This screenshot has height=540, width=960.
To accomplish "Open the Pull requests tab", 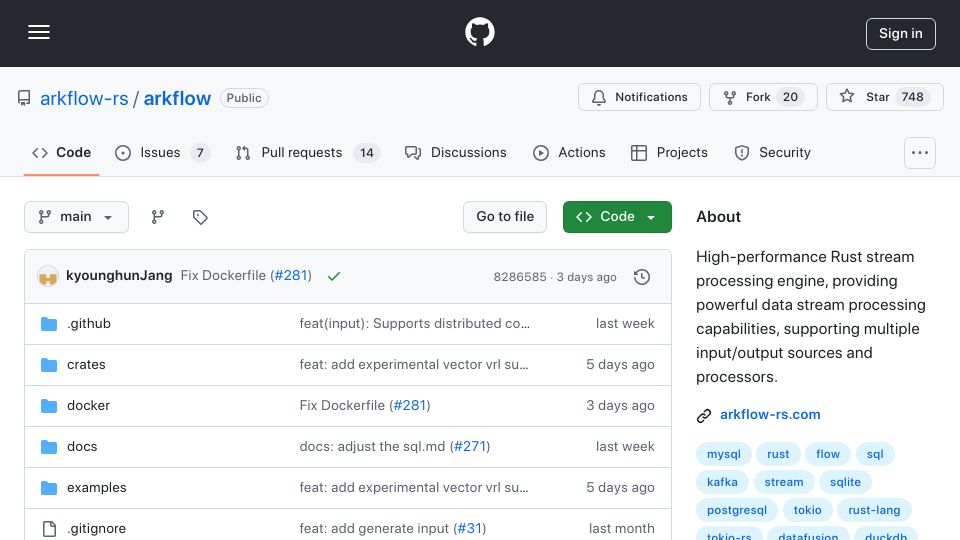I will [308, 152].
